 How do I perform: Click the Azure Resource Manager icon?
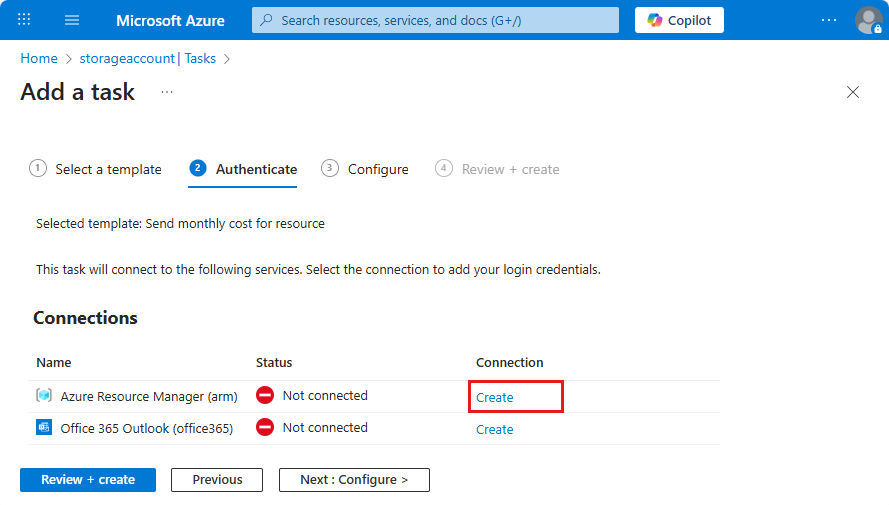pyautogui.click(x=44, y=396)
